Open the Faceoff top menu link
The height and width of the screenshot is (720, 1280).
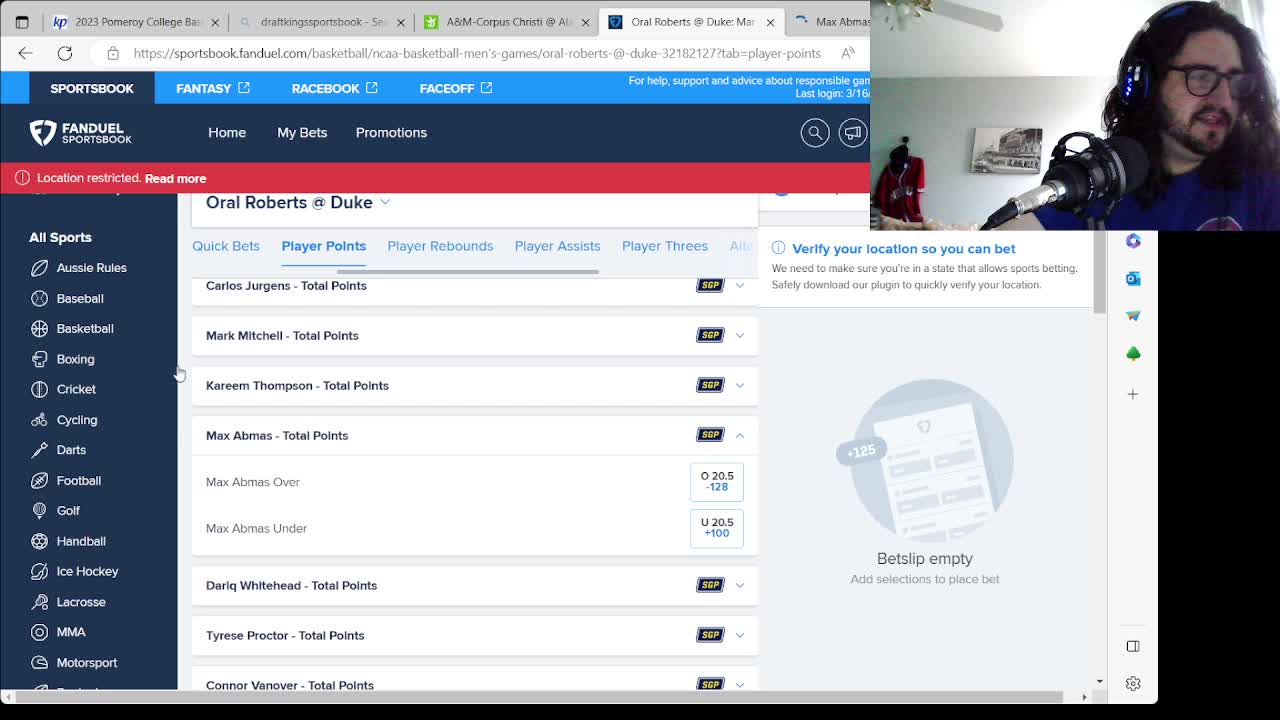click(x=455, y=88)
